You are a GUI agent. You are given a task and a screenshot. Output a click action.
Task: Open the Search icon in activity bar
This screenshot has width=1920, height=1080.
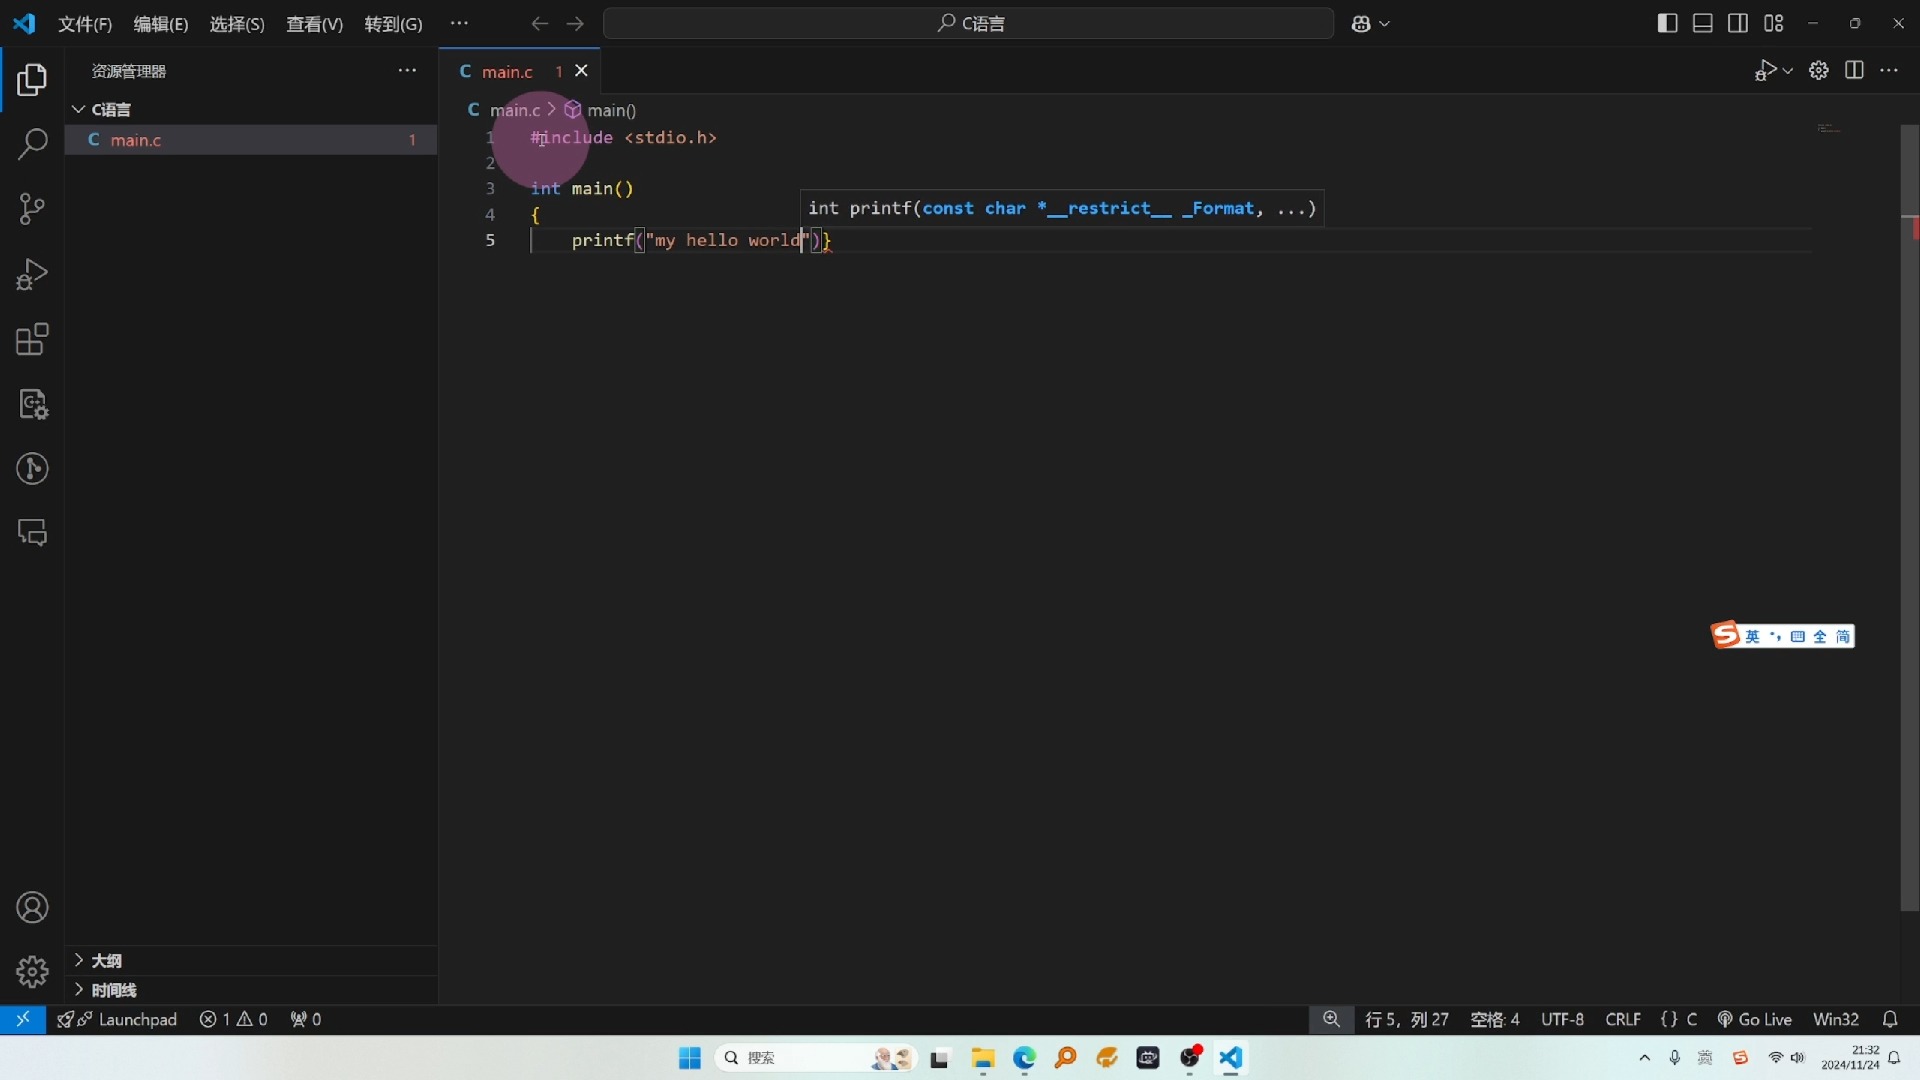click(32, 145)
